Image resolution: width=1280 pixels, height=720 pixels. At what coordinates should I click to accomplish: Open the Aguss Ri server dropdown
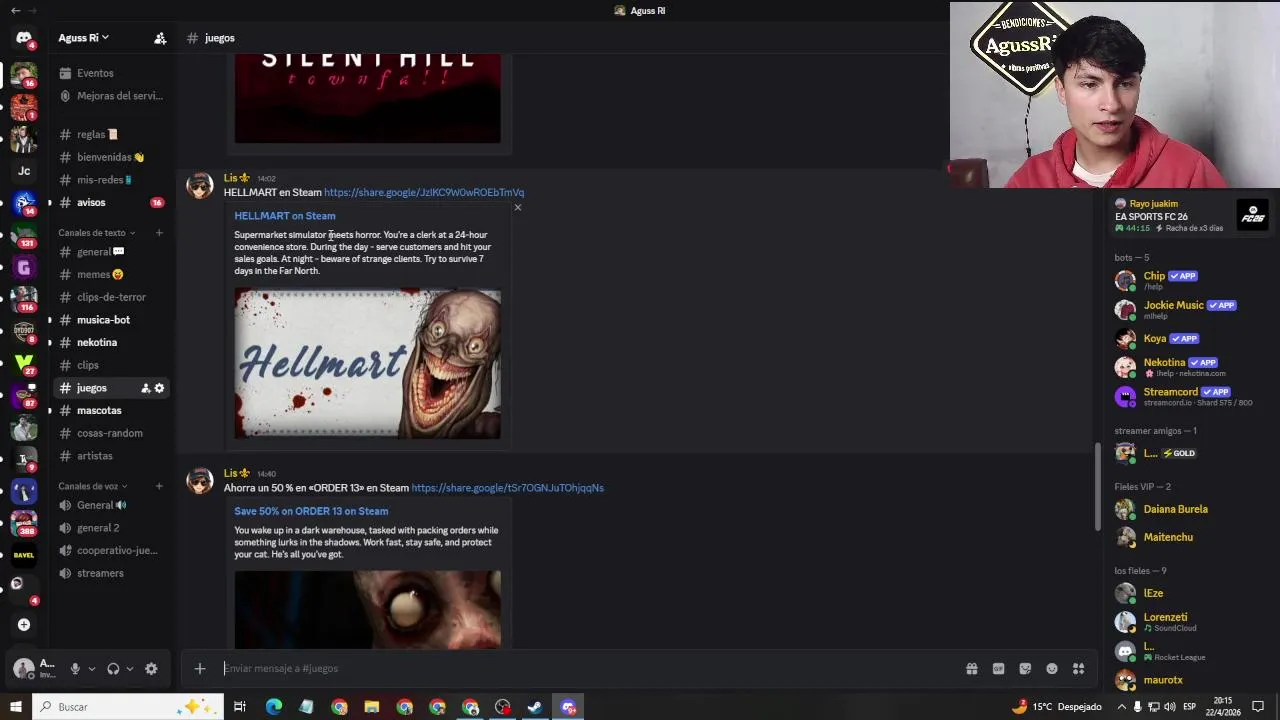84,38
